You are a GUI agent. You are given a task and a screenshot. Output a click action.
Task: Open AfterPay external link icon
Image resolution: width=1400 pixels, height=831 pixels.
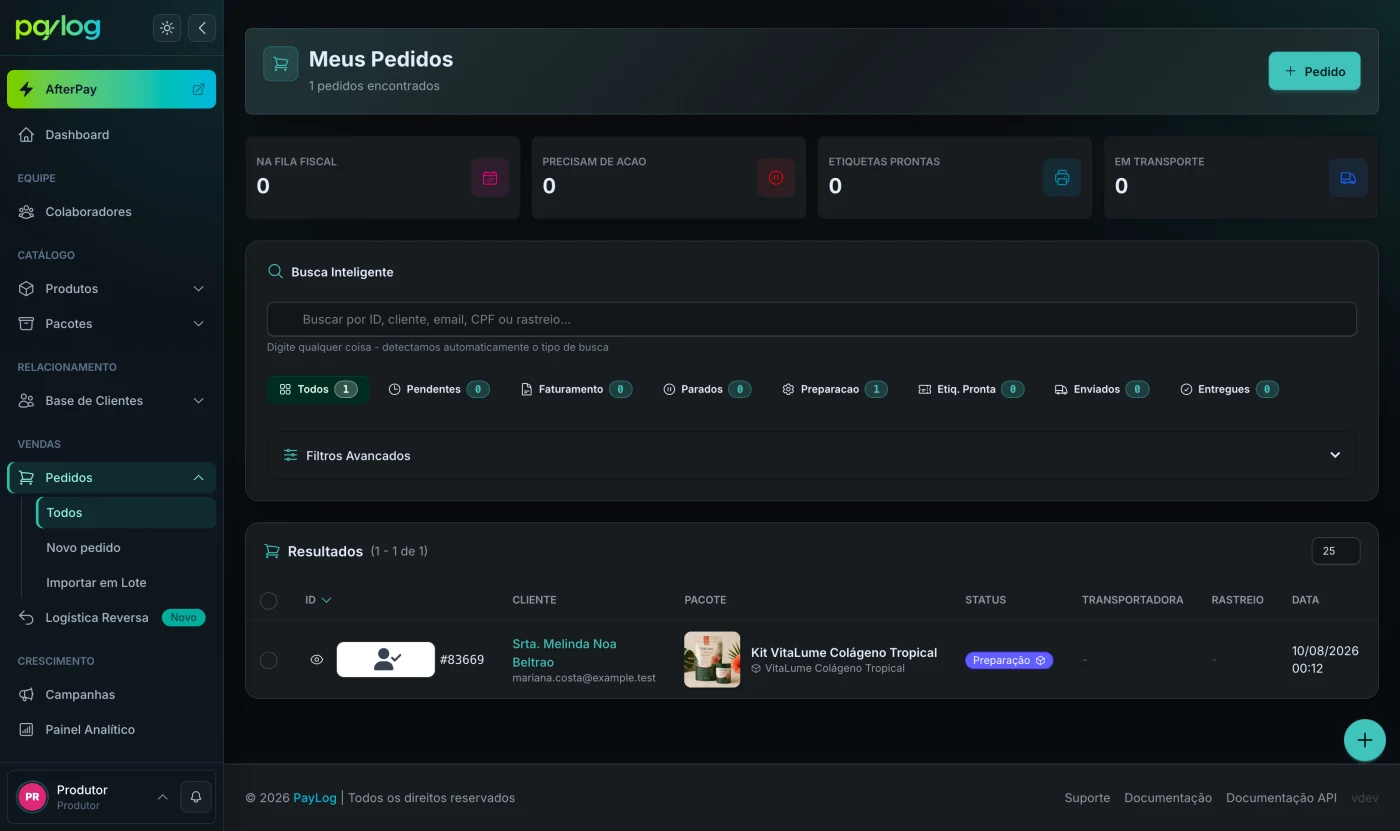(198, 89)
